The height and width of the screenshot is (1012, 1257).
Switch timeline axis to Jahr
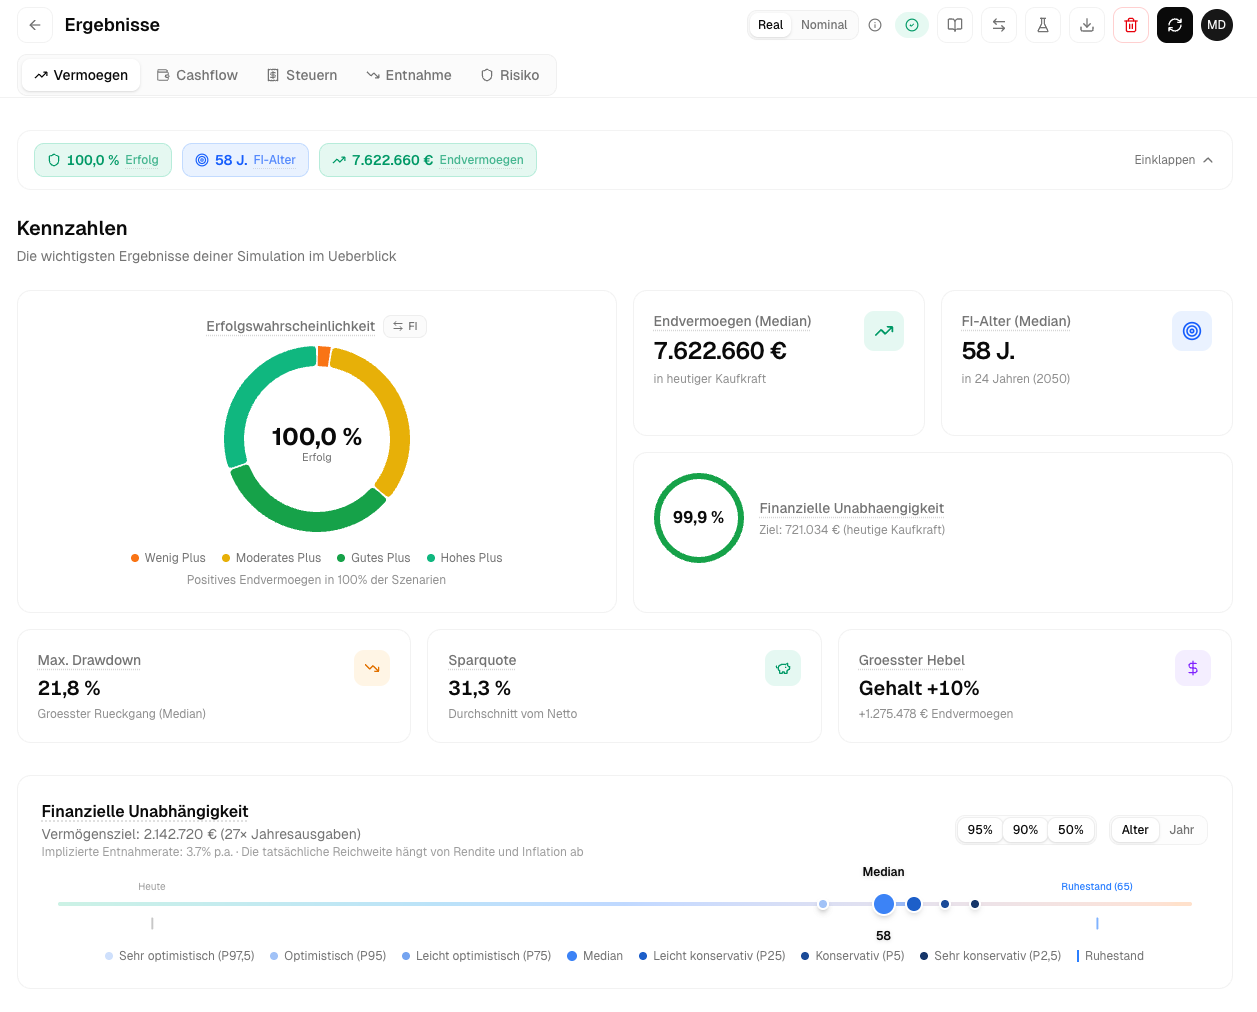pos(1181,830)
